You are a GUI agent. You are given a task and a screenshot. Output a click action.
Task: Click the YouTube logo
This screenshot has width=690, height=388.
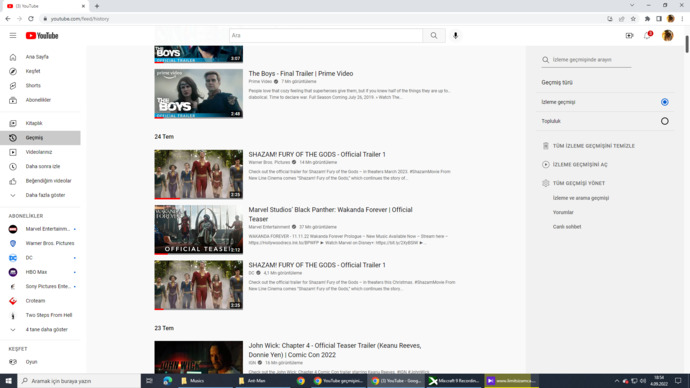point(42,36)
